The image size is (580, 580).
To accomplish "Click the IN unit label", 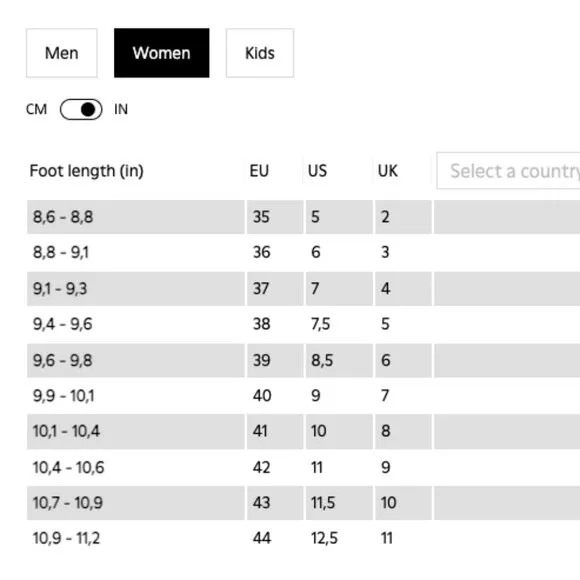I will (x=121, y=109).
